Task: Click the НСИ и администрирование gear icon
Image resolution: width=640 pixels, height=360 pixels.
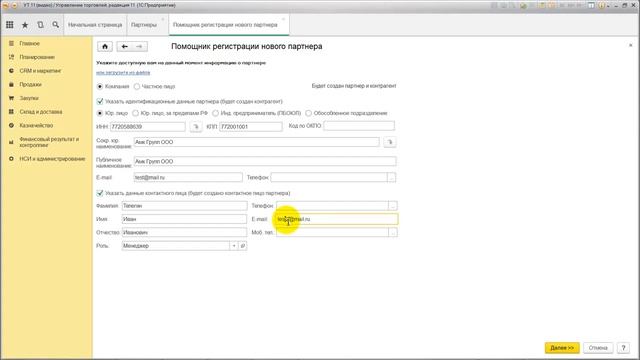Action: click(11, 159)
